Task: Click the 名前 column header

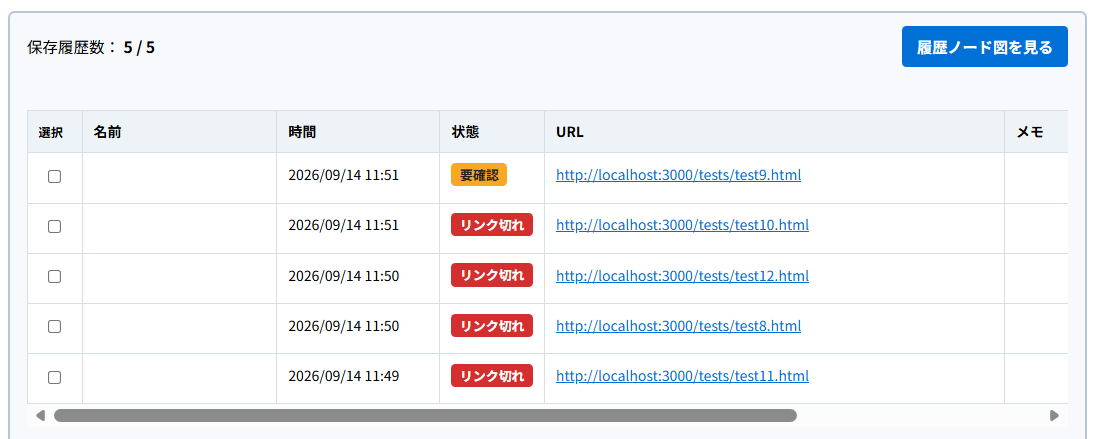Action: click(179, 132)
